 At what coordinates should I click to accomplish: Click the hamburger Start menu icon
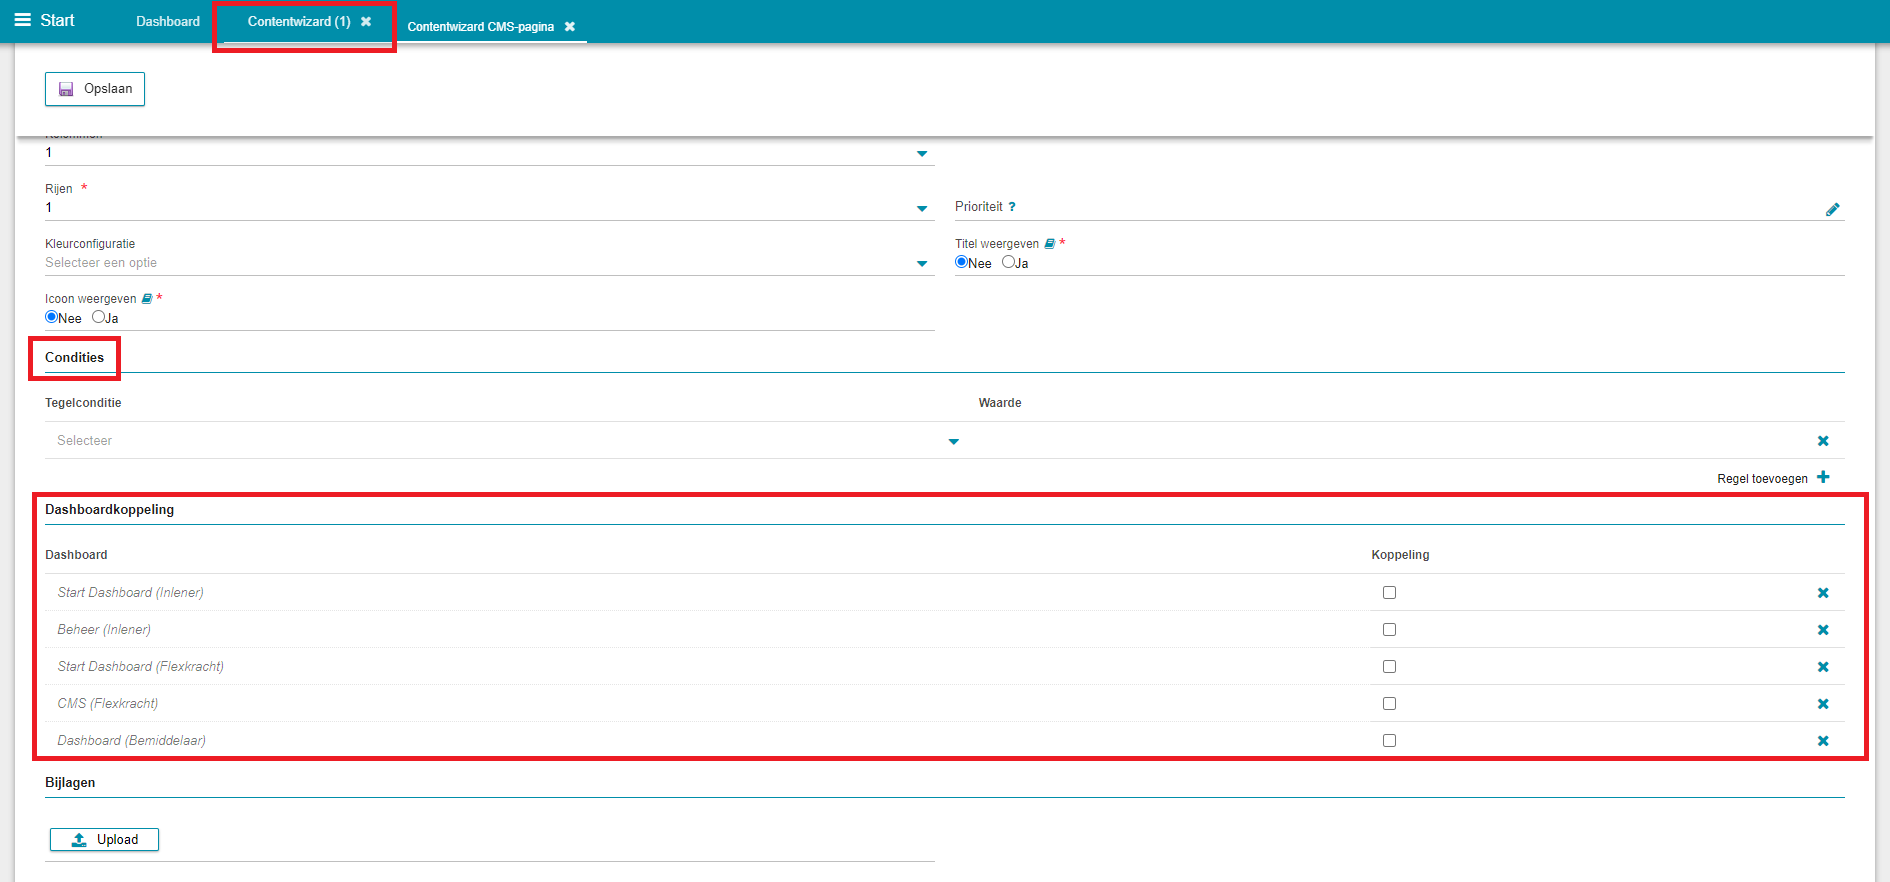pyautogui.click(x=22, y=20)
